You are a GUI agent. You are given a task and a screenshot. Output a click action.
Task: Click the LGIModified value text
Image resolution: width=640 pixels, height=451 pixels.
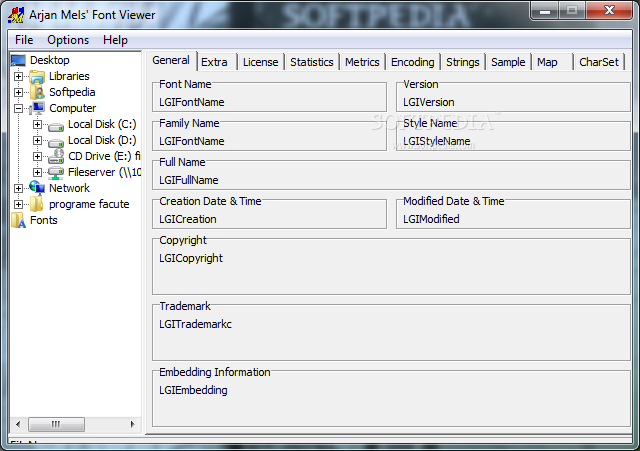pyautogui.click(x=431, y=219)
